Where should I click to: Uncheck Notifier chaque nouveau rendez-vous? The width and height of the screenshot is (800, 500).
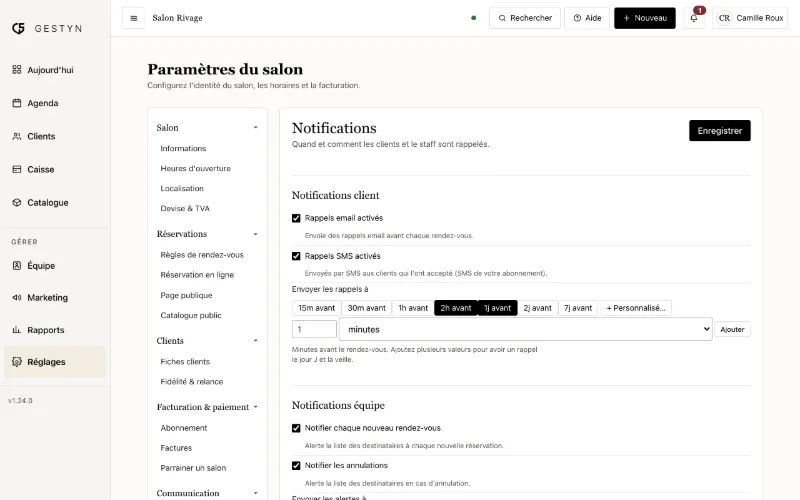pyautogui.click(x=296, y=428)
